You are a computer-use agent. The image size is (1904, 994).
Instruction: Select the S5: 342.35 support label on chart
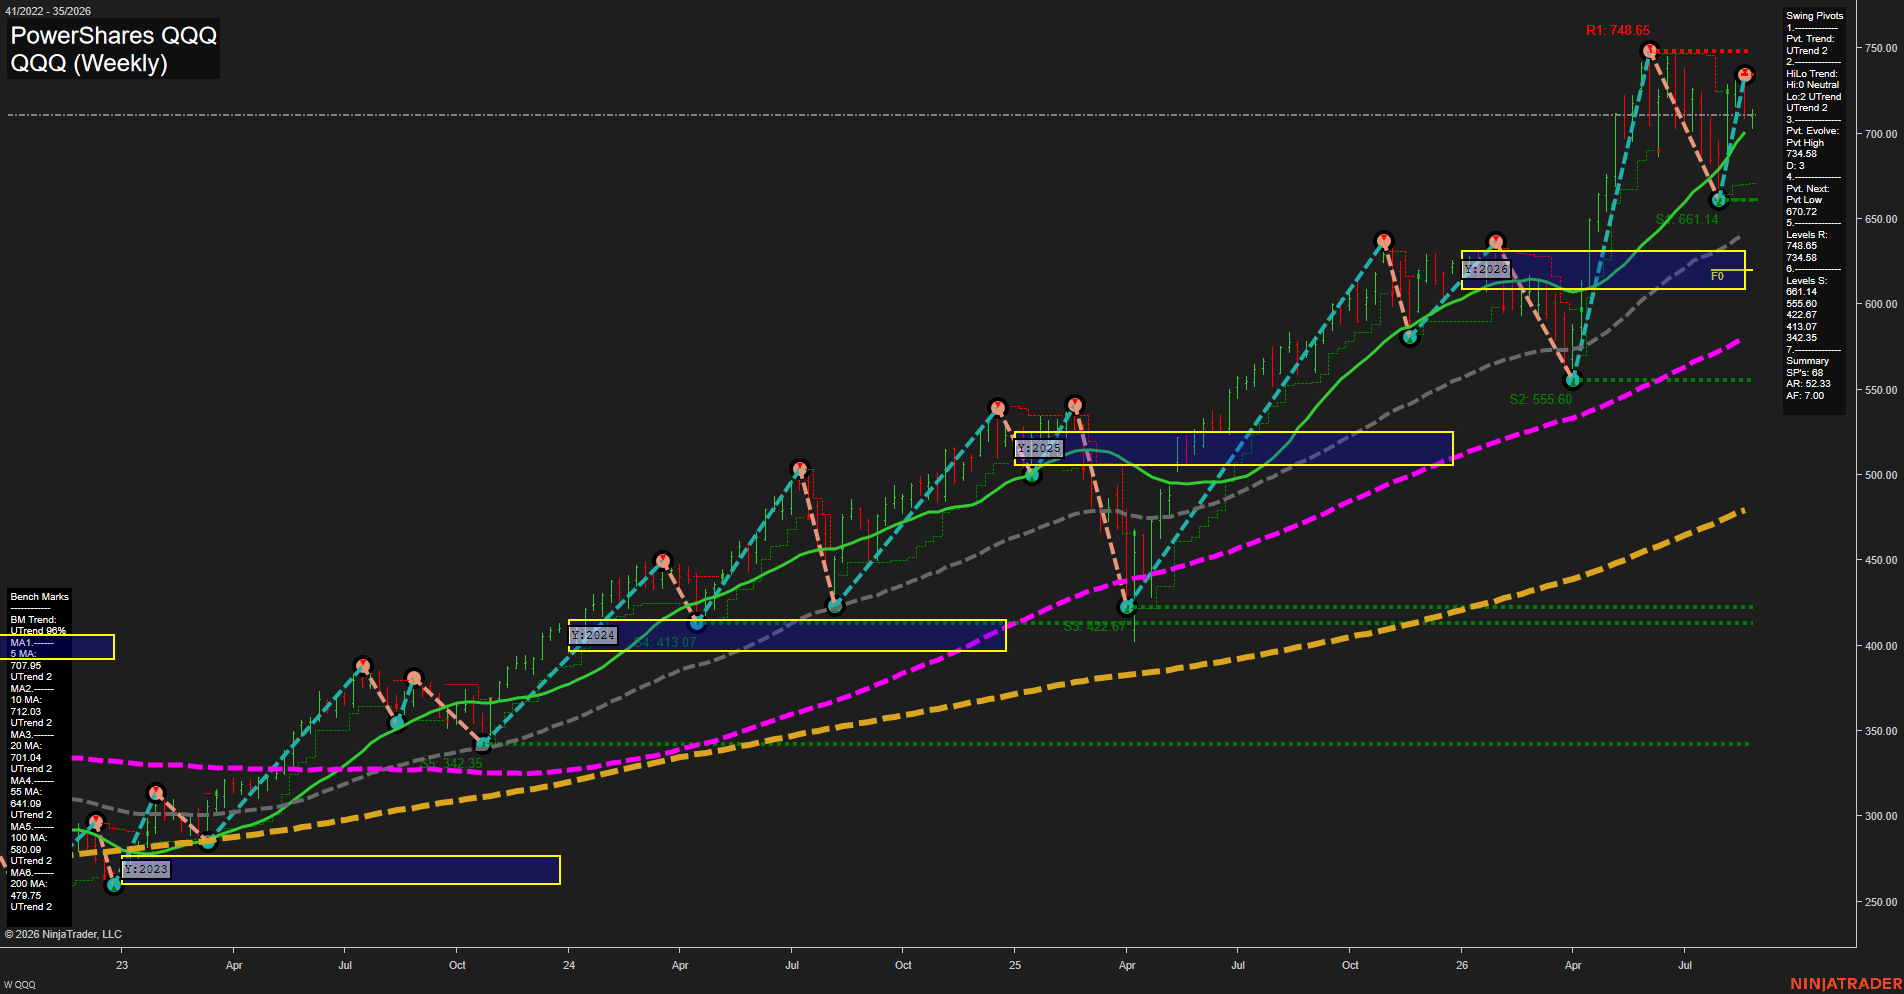(x=451, y=763)
